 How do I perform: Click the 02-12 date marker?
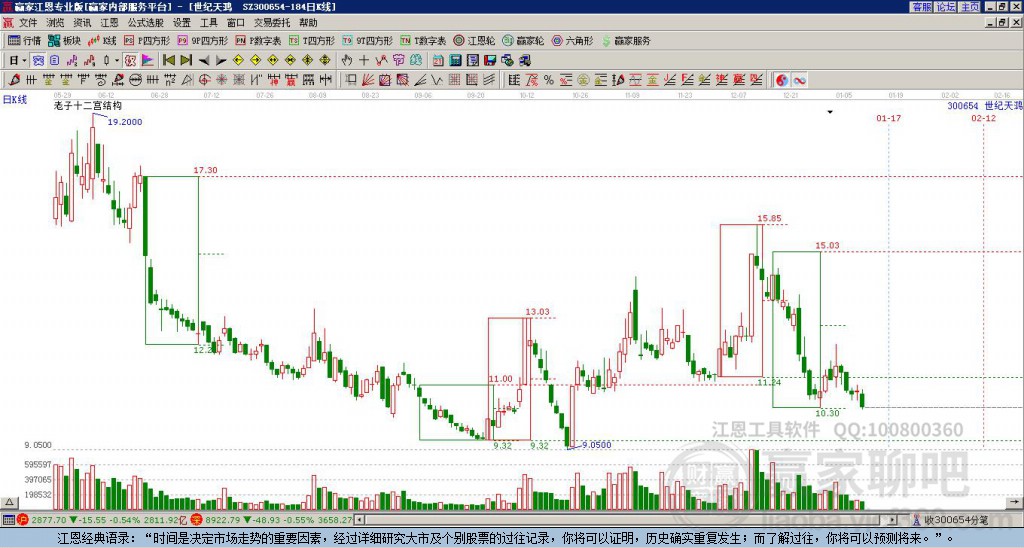tap(984, 118)
